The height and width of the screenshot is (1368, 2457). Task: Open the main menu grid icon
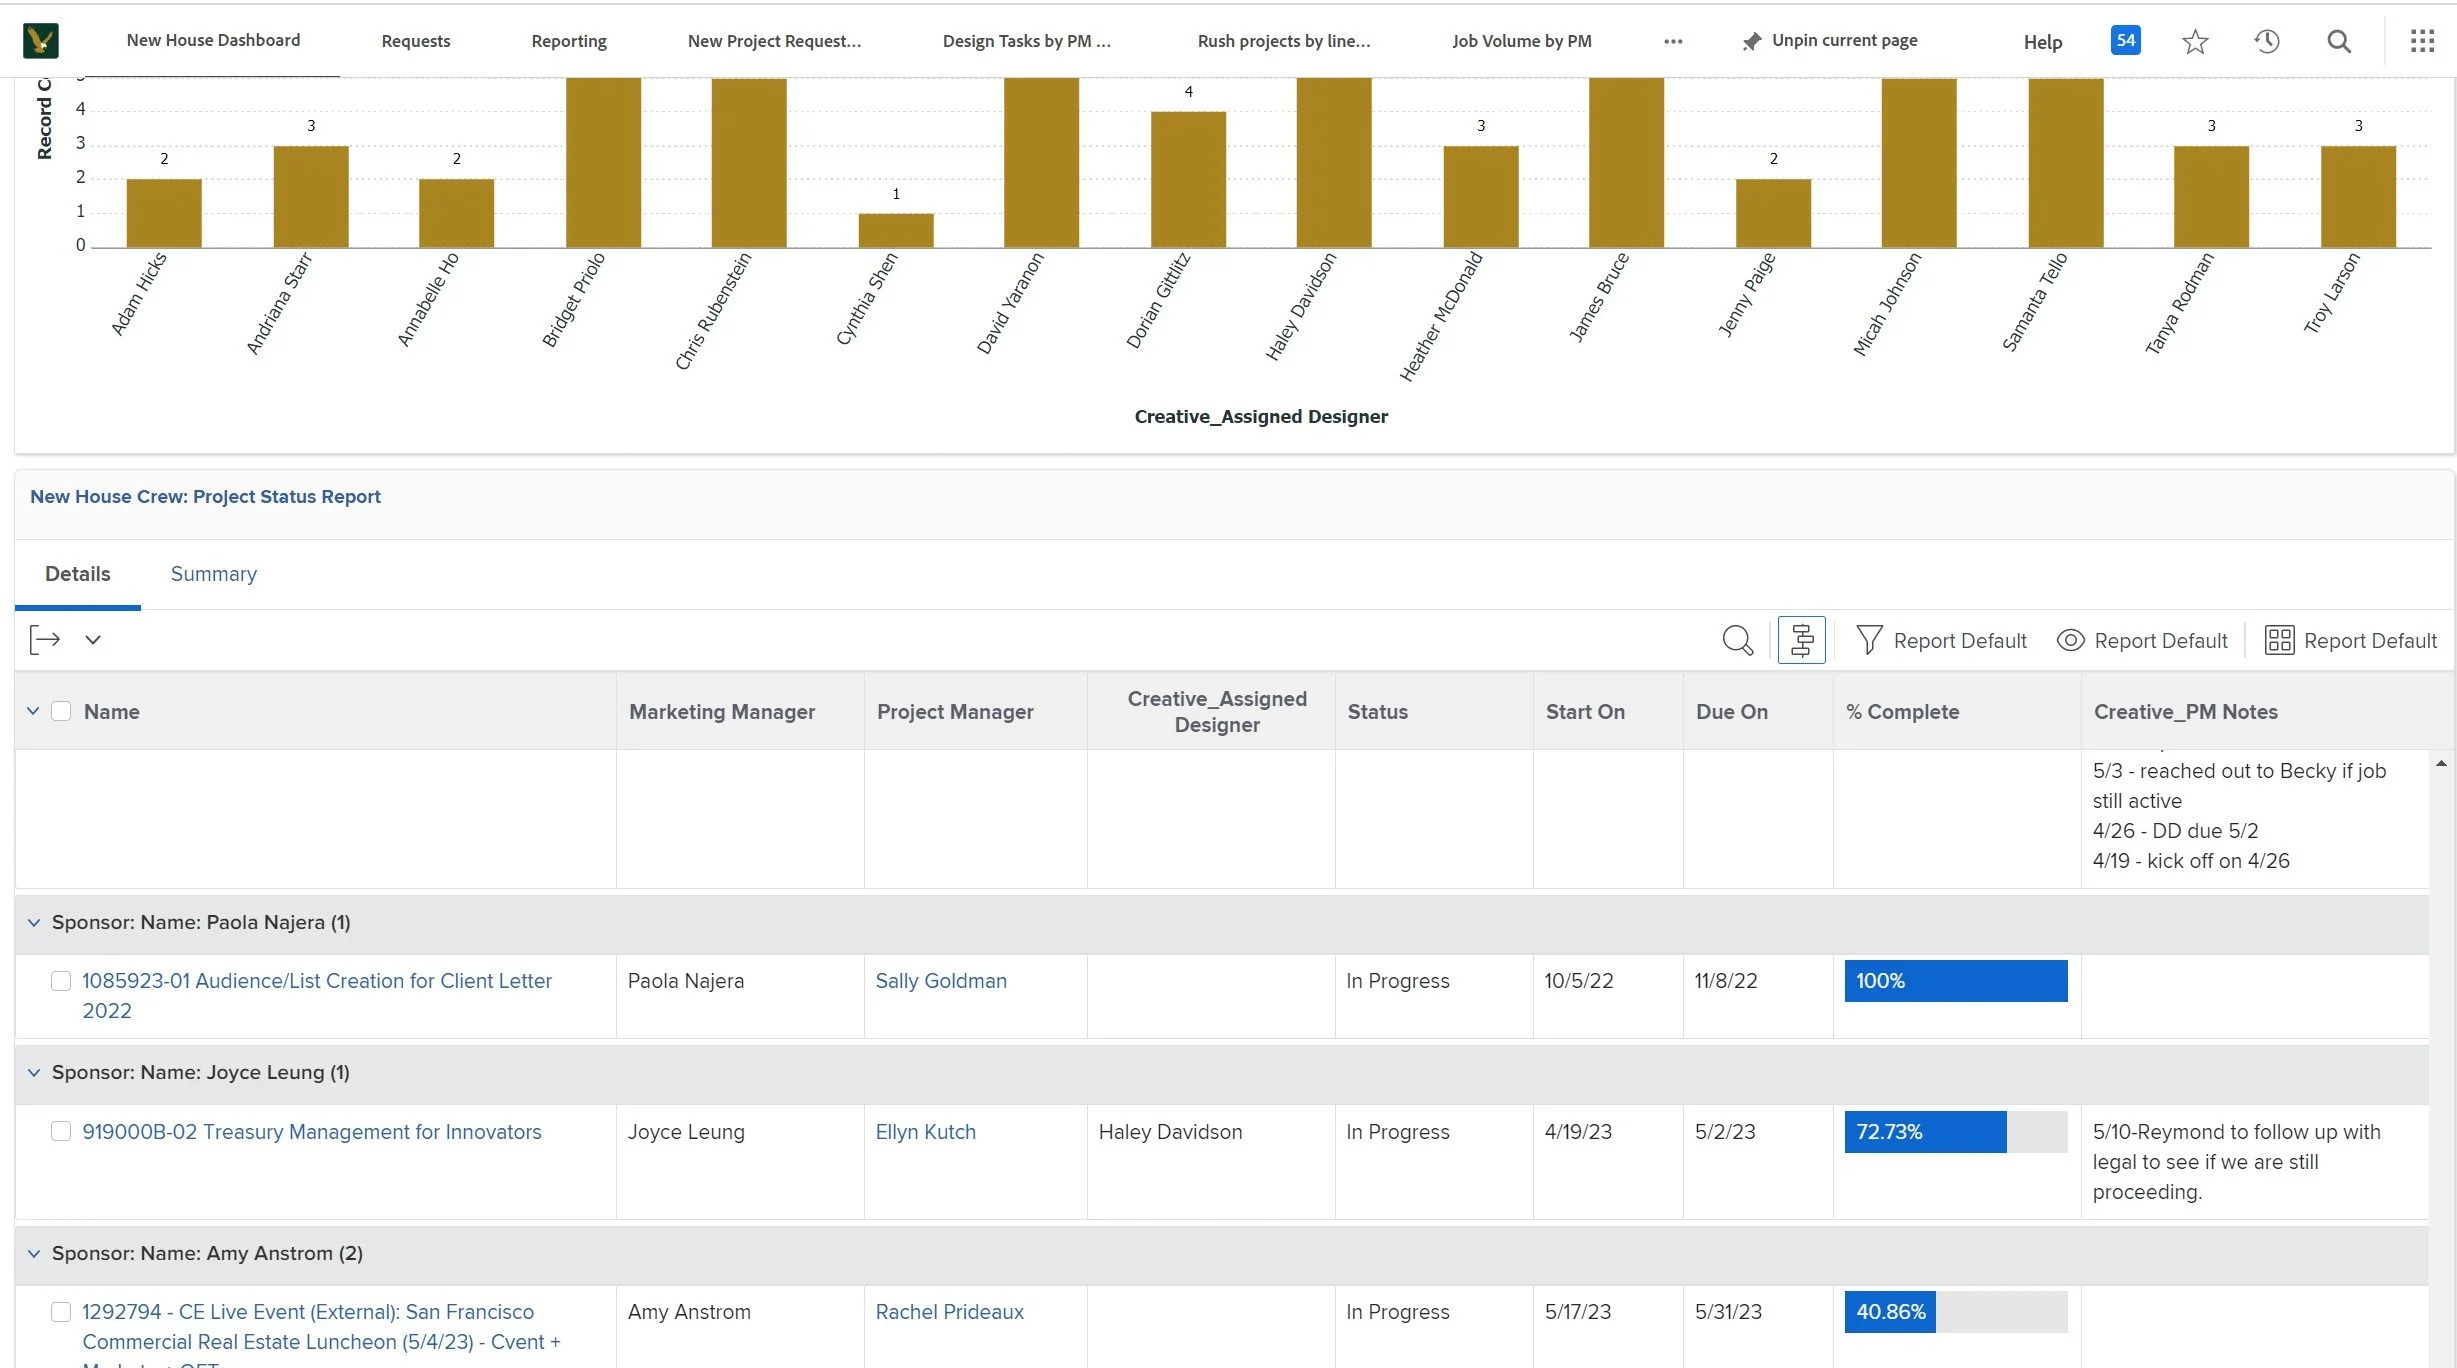pyautogui.click(x=2422, y=42)
